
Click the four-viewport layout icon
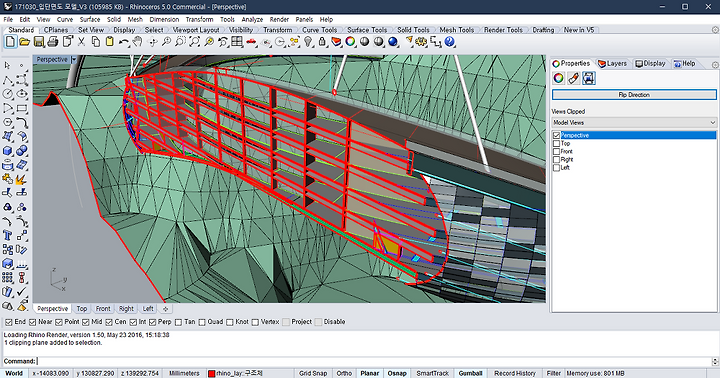click(237, 42)
